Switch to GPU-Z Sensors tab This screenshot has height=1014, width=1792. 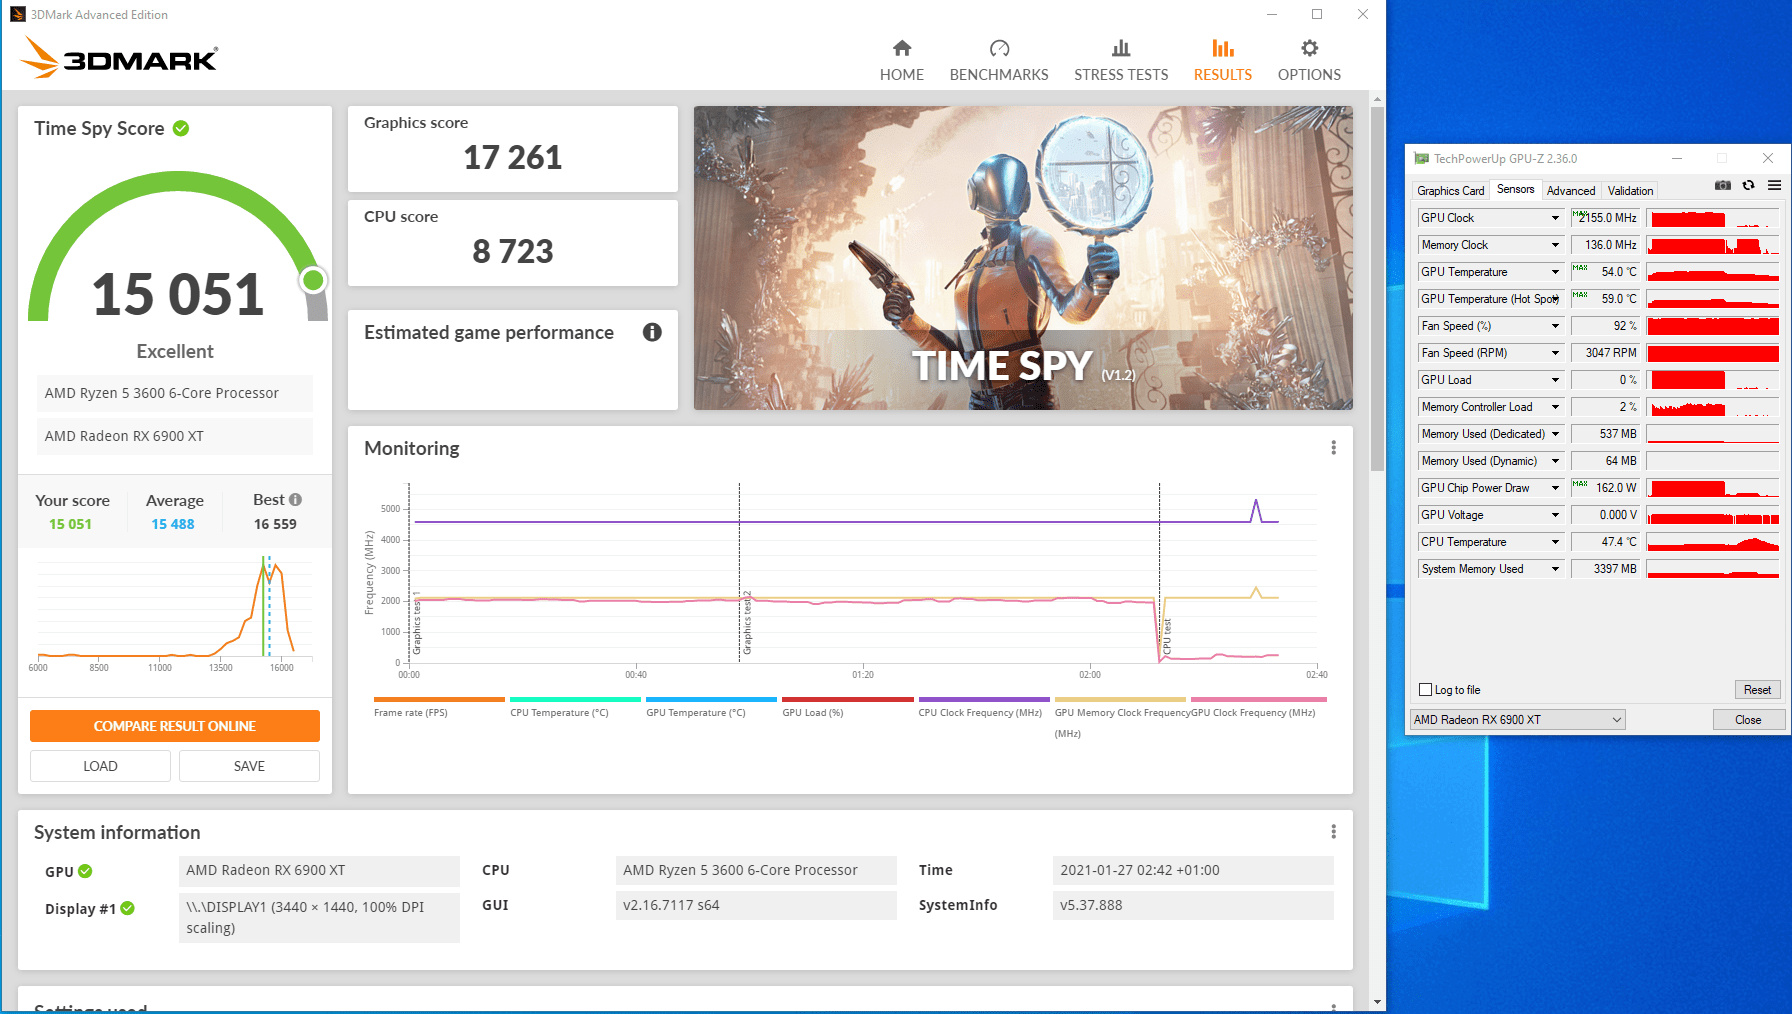tap(1515, 189)
